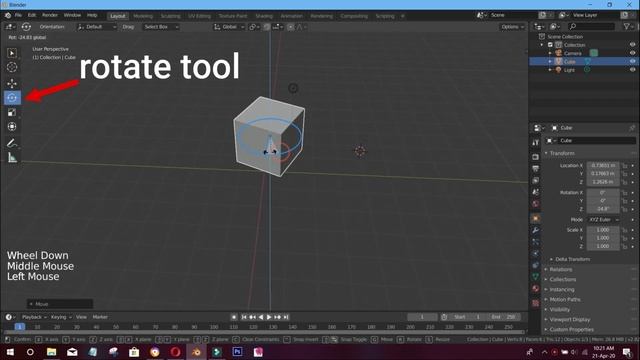
Task: Open the pivot point dropdown
Action: coord(254,27)
